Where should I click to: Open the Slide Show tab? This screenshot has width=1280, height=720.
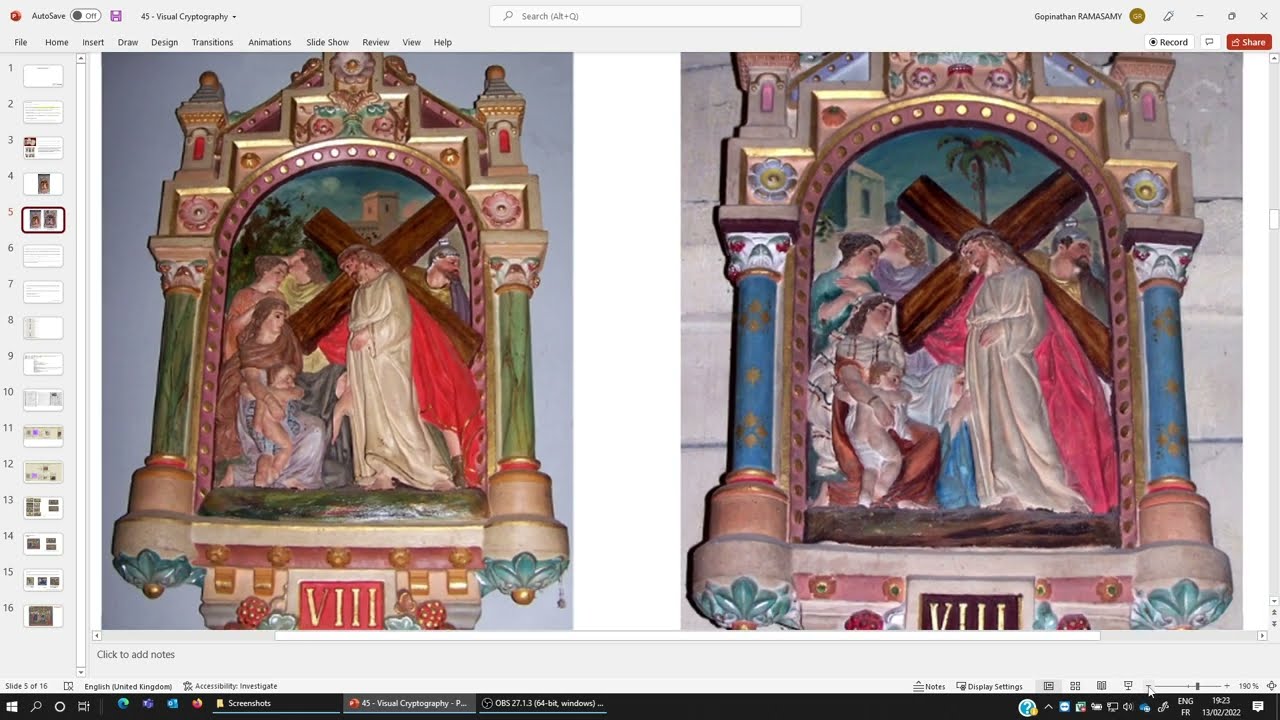click(x=327, y=42)
